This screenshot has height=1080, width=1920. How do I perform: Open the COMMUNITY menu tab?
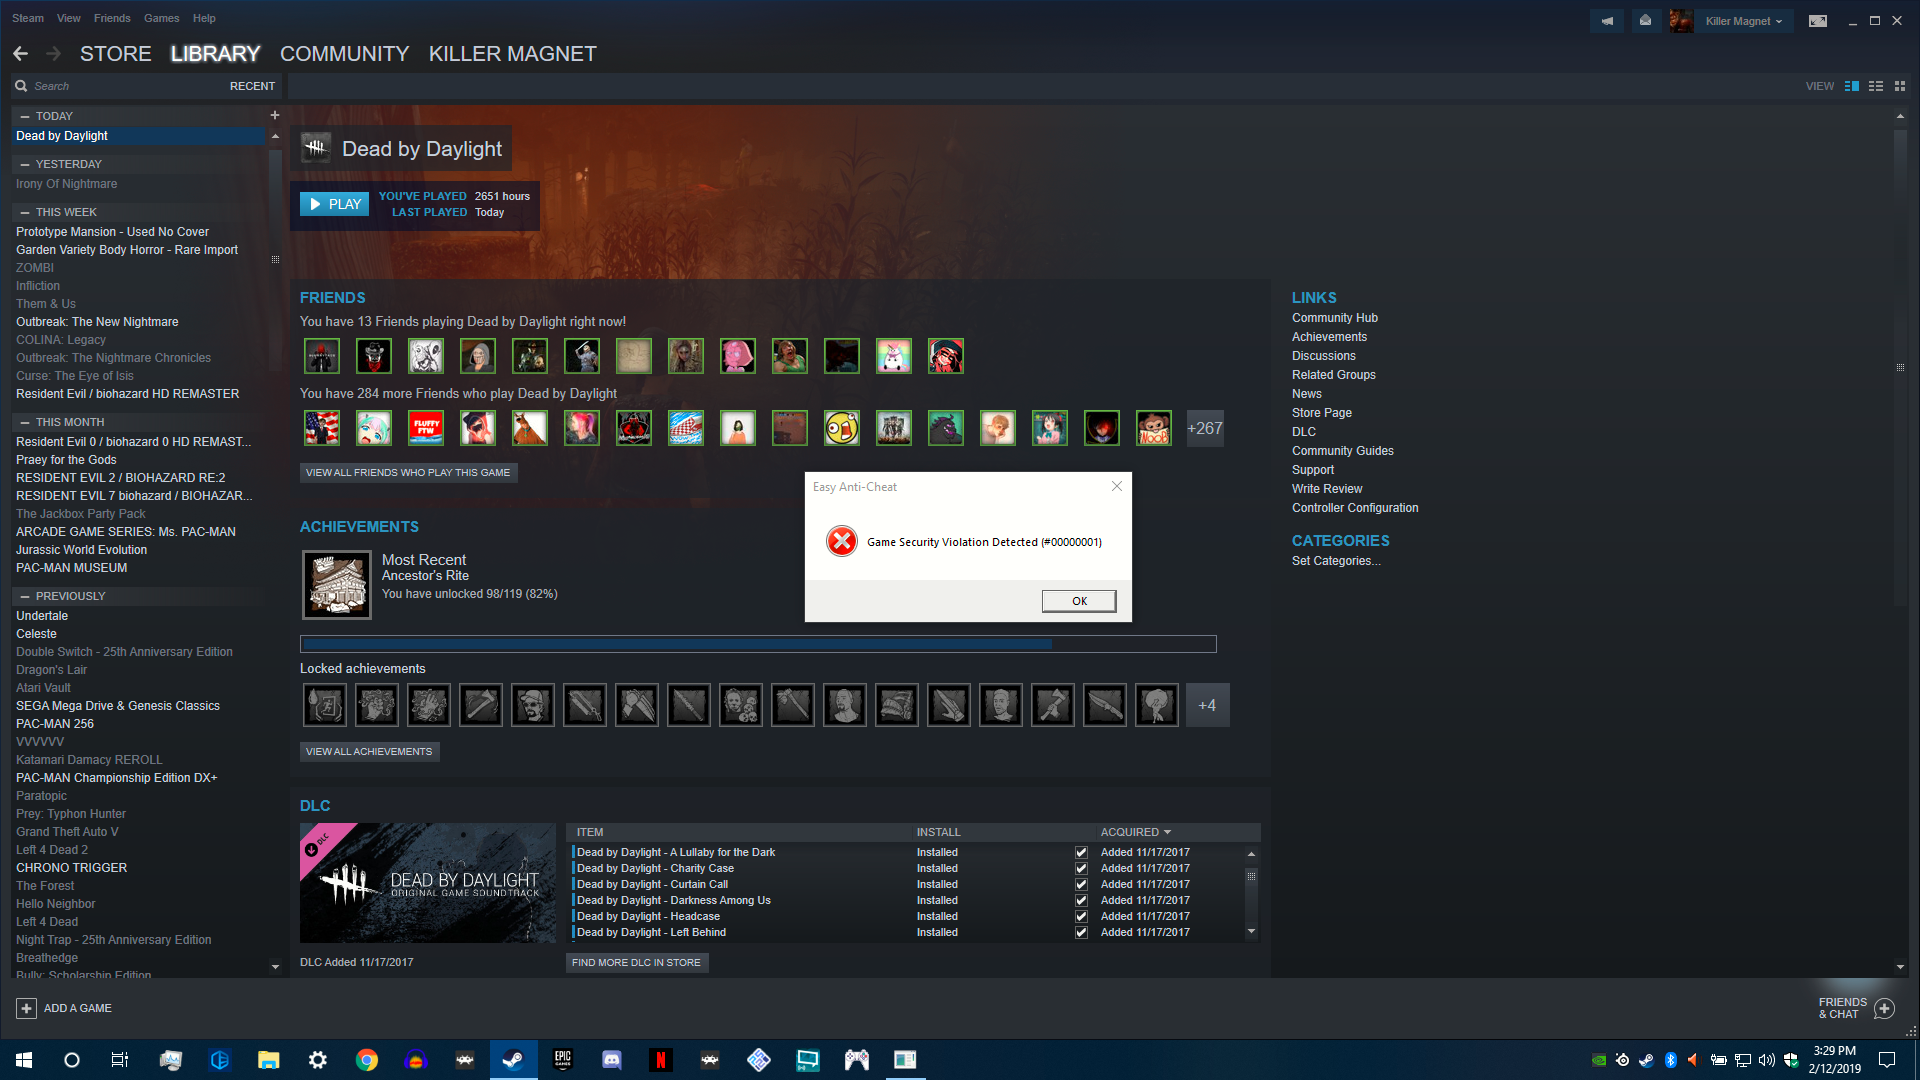344,54
